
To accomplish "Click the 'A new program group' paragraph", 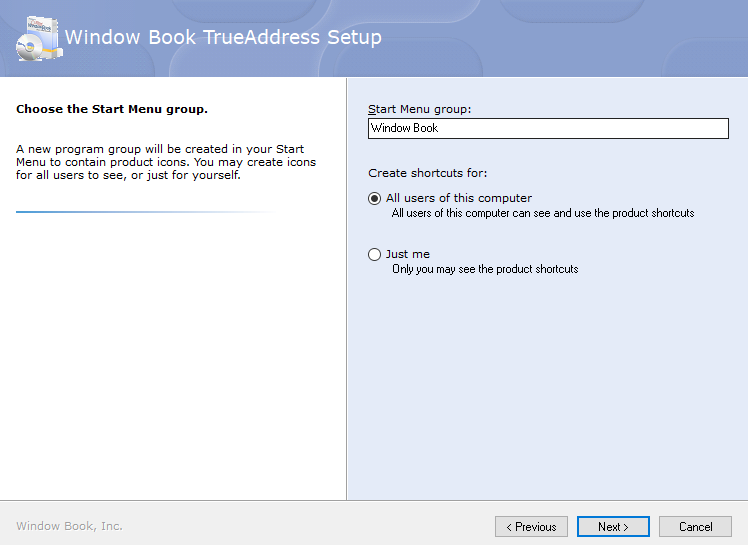I will [x=166, y=162].
